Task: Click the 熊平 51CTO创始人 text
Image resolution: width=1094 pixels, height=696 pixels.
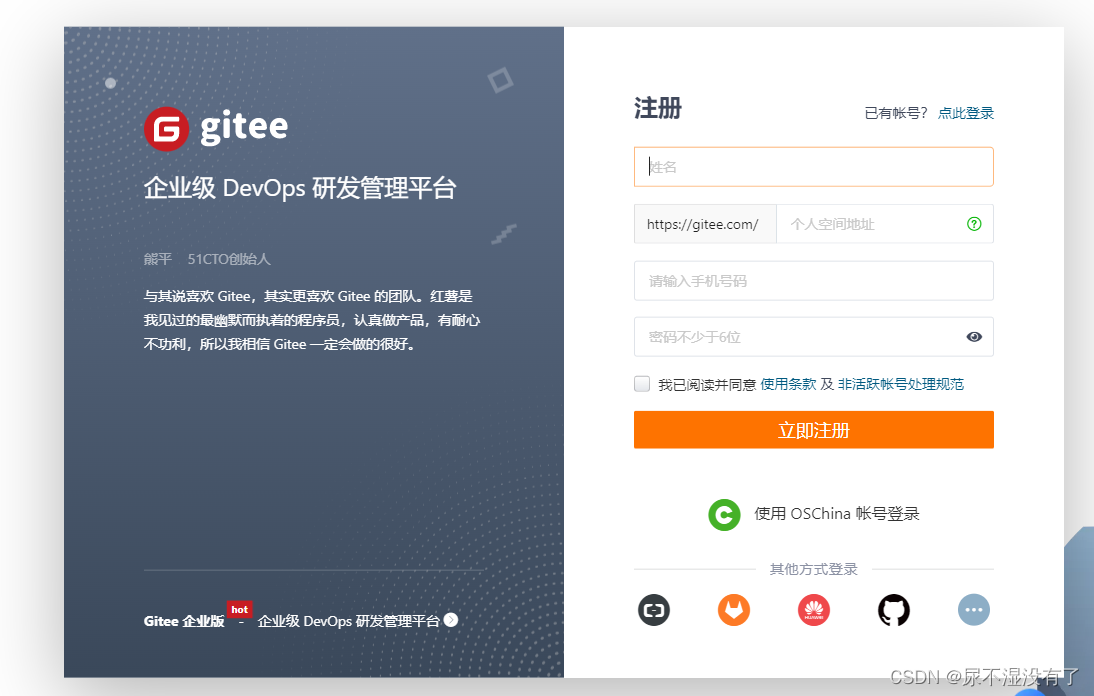Action: (207, 259)
